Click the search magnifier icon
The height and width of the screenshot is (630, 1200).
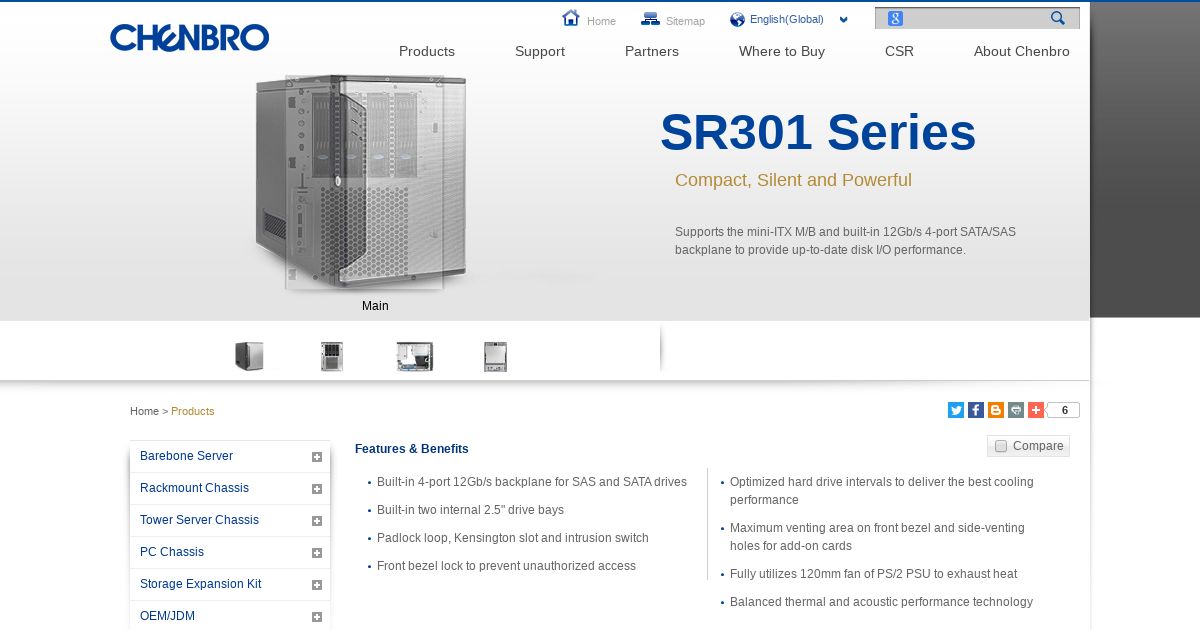coord(1058,18)
